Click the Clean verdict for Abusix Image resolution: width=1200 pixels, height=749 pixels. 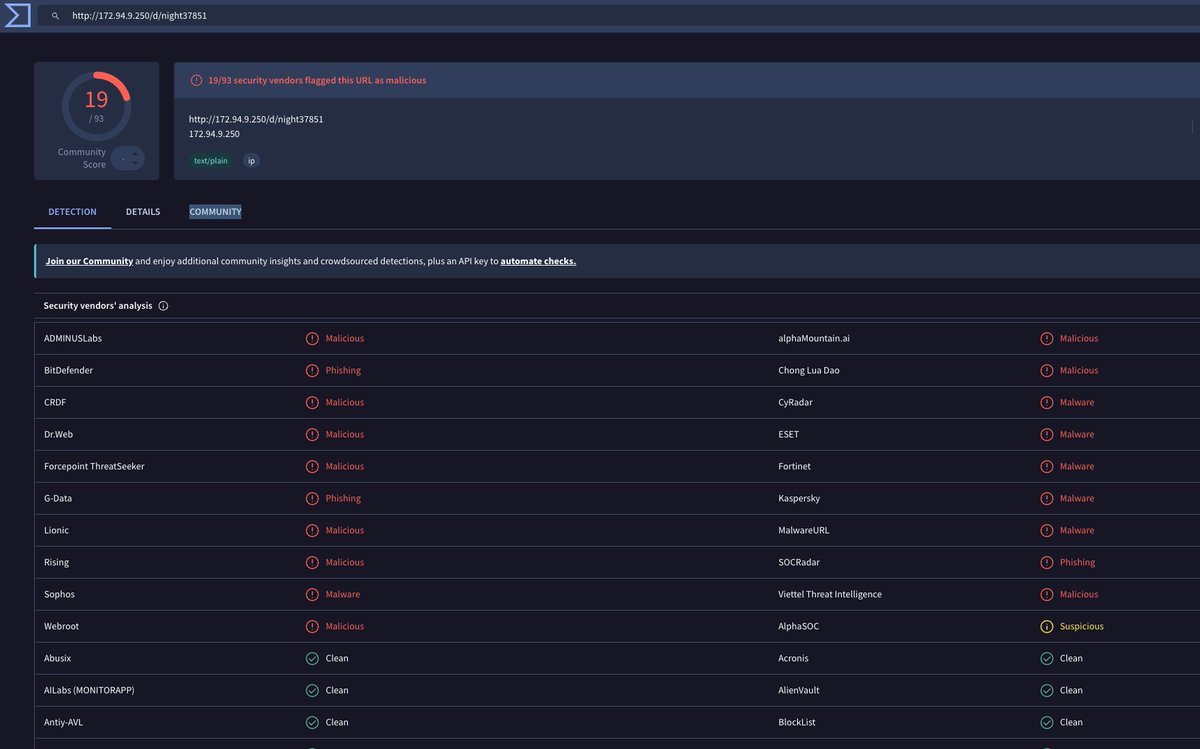pos(337,658)
